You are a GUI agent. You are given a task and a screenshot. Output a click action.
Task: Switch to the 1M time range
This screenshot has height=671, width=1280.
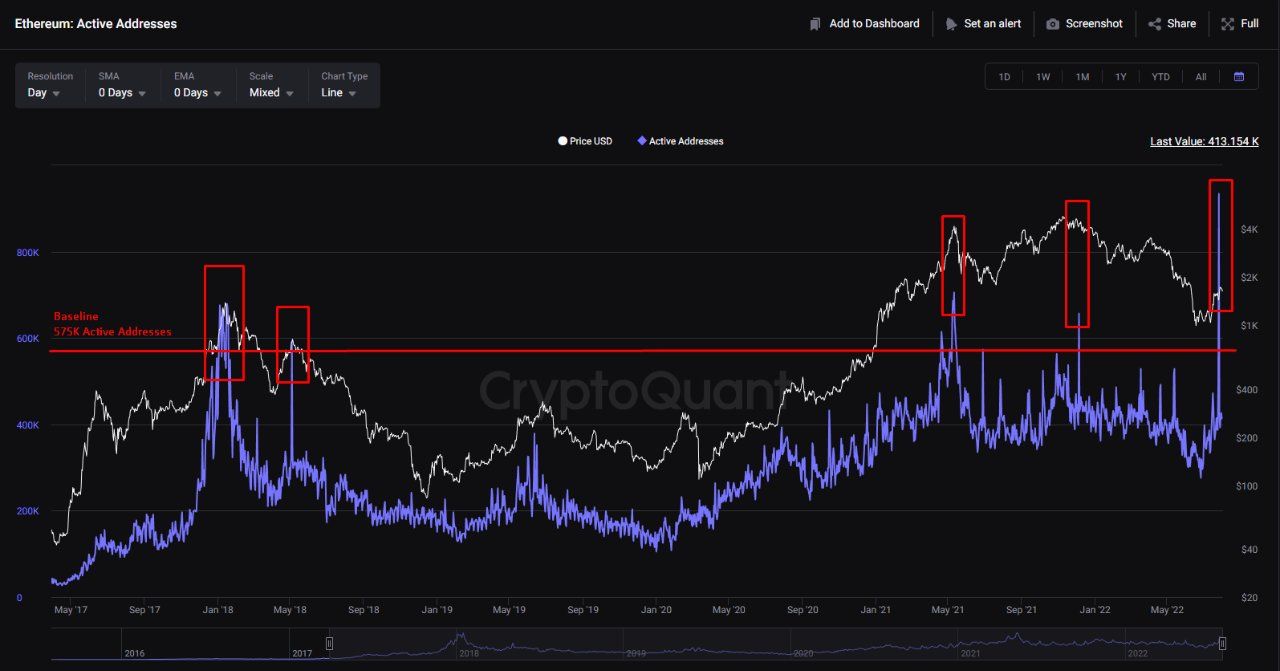click(1082, 77)
